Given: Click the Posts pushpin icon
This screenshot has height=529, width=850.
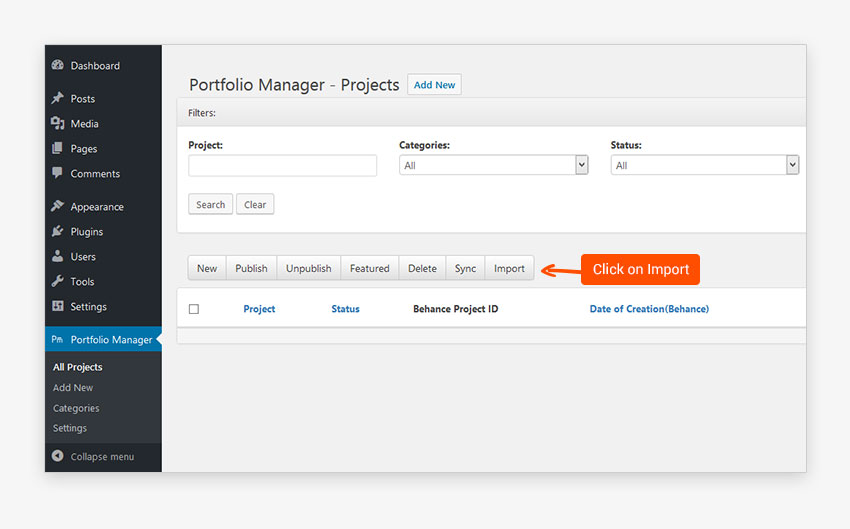Looking at the screenshot, I should click(x=57, y=99).
